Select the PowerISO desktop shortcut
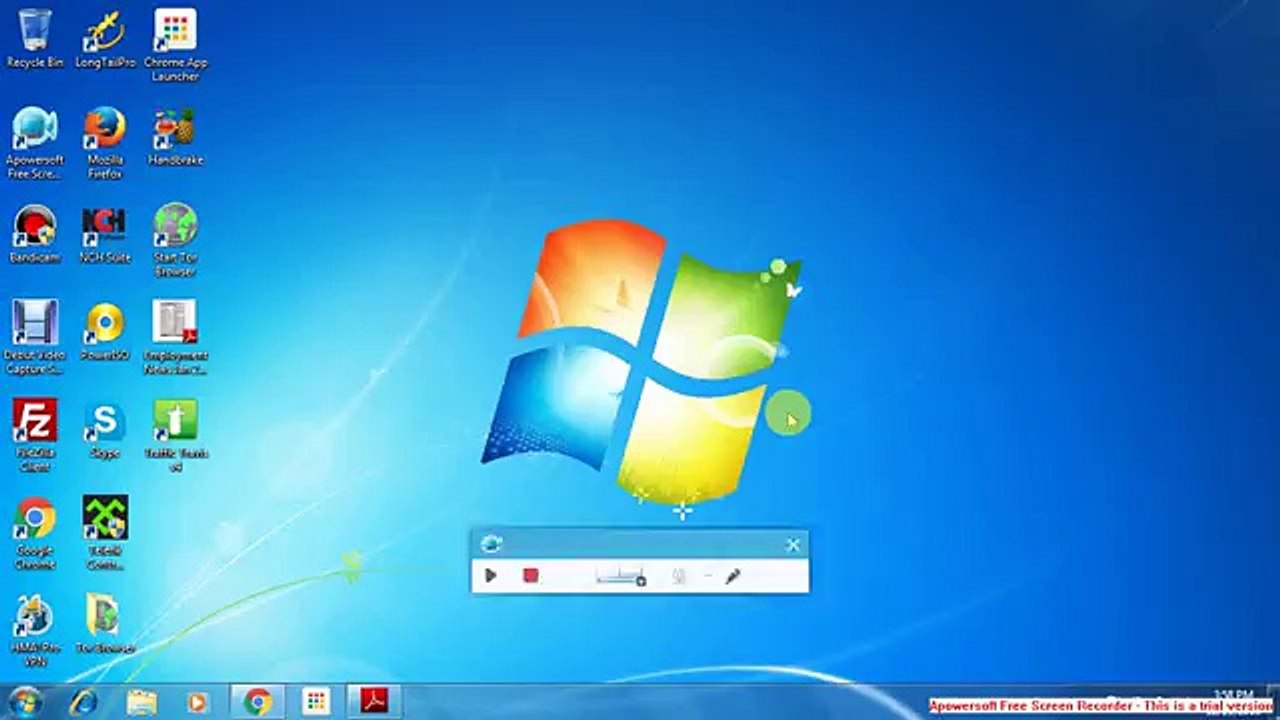Image resolution: width=1280 pixels, height=720 pixels. (x=105, y=331)
